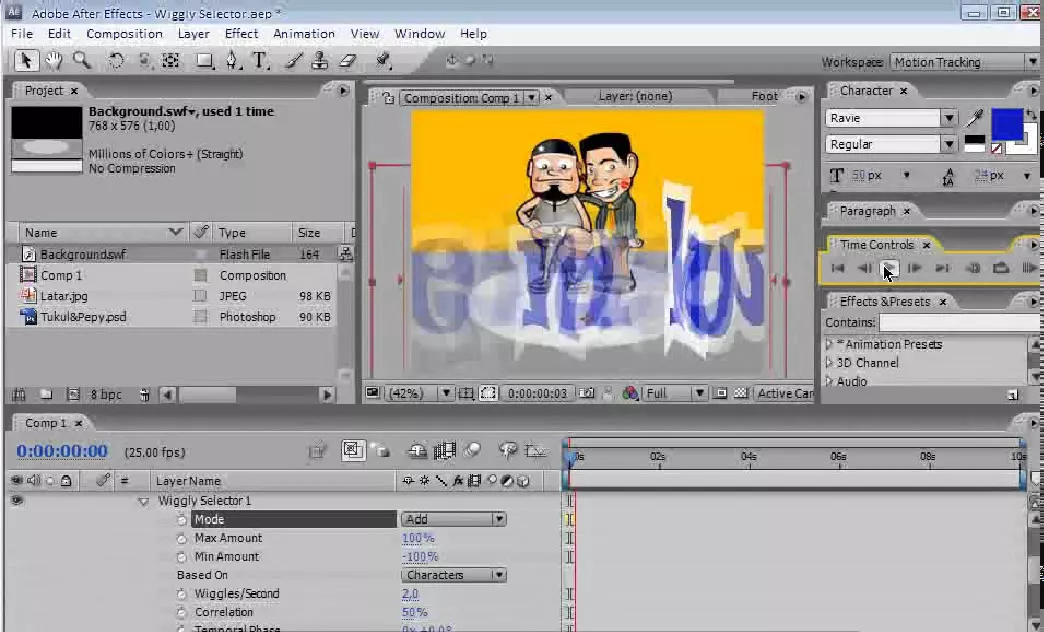Jump to first frame in Time Controls
This screenshot has height=632, width=1044.
tap(838, 268)
